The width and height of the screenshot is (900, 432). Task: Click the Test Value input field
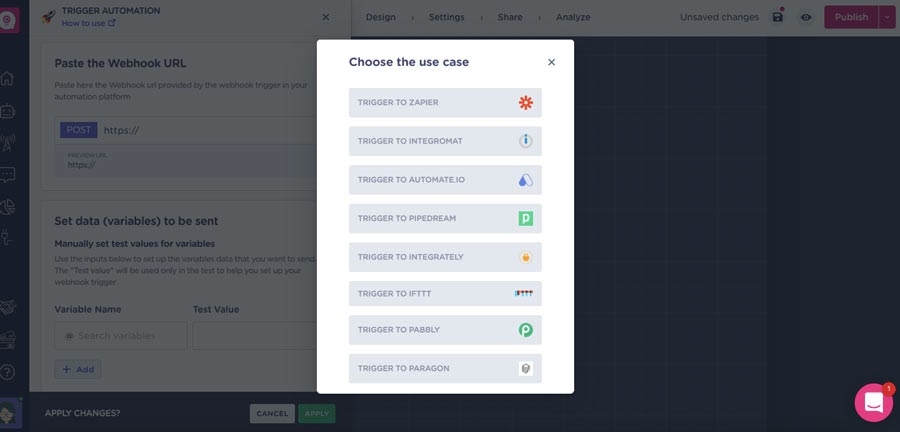click(255, 336)
